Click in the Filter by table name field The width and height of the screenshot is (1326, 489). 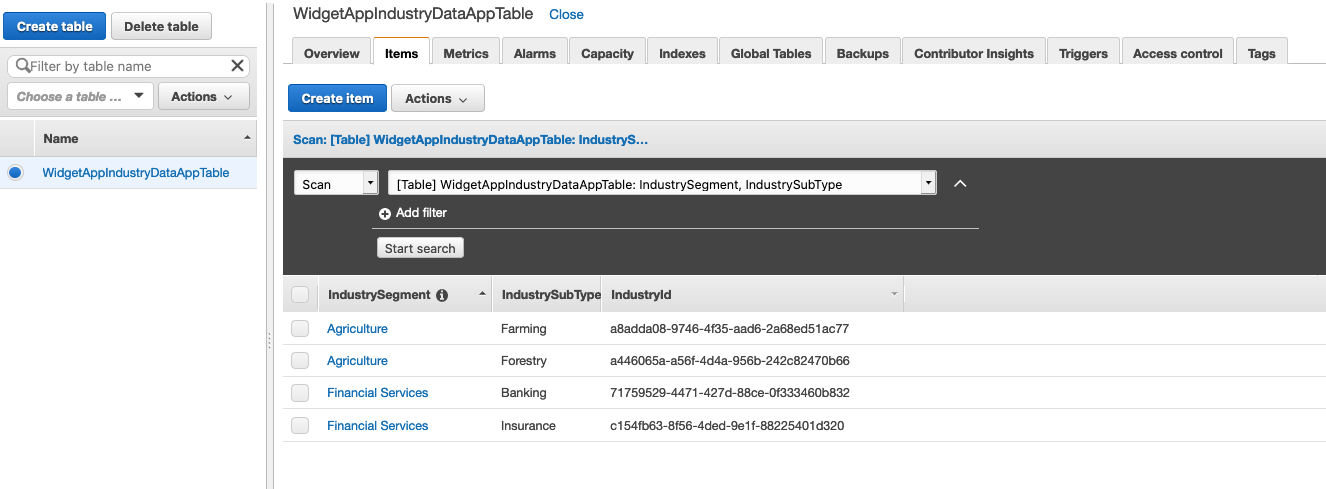pos(128,66)
